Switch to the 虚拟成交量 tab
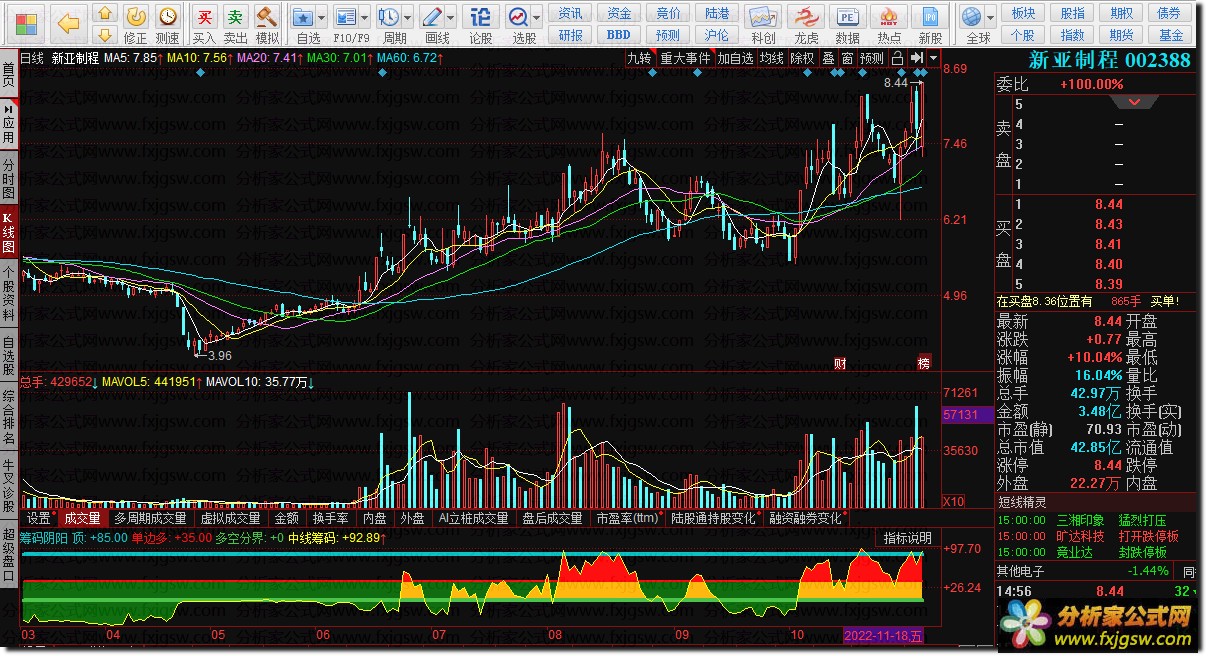The width and height of the screenshot is (1208, 656). [230, 518]
